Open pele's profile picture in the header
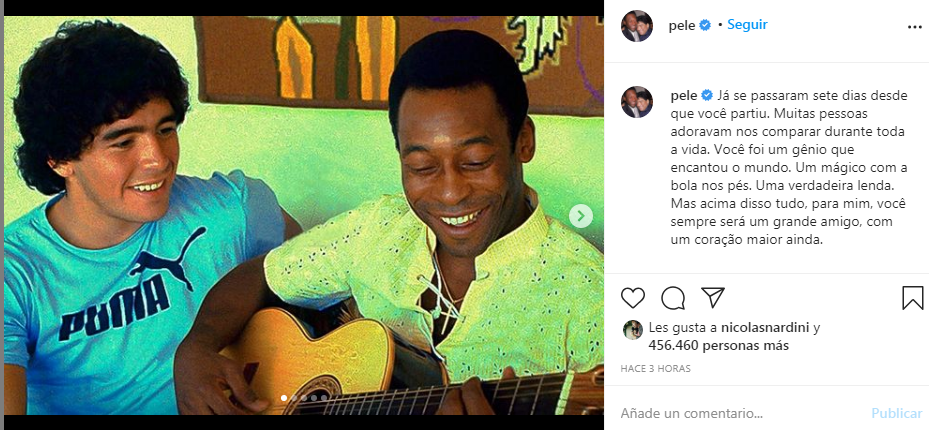The height and width of the screenshot is (430, 929). [636, 26]
